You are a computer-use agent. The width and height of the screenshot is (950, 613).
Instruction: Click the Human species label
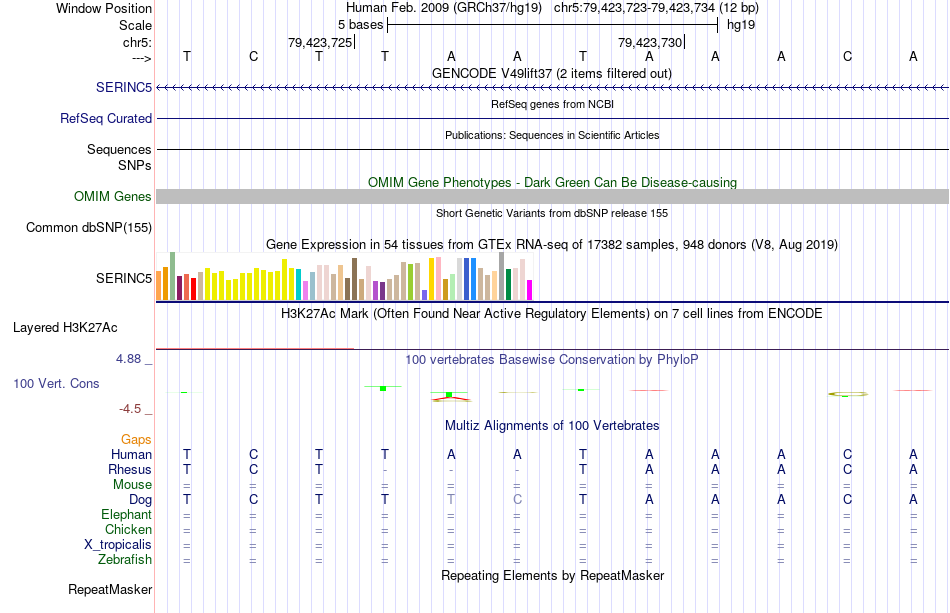(x=131, y=454)
